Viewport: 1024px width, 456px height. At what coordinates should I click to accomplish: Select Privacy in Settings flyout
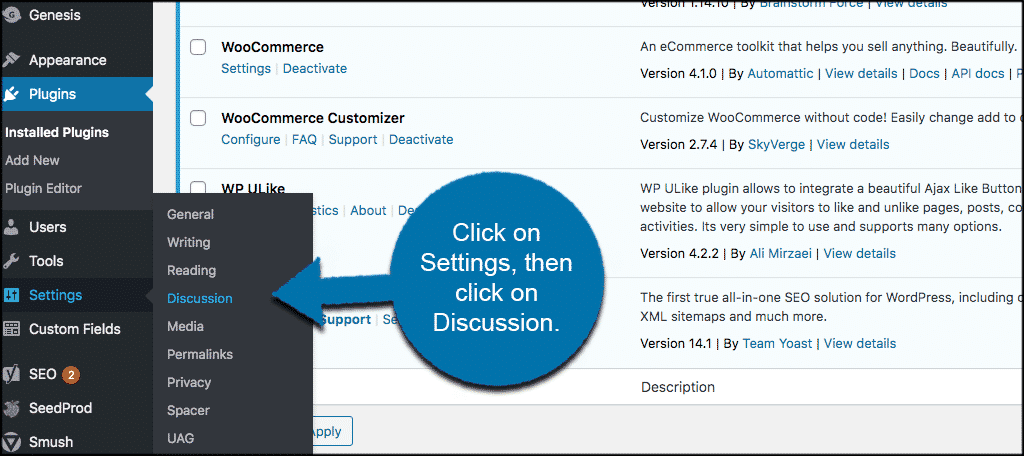tap(189, 383)
